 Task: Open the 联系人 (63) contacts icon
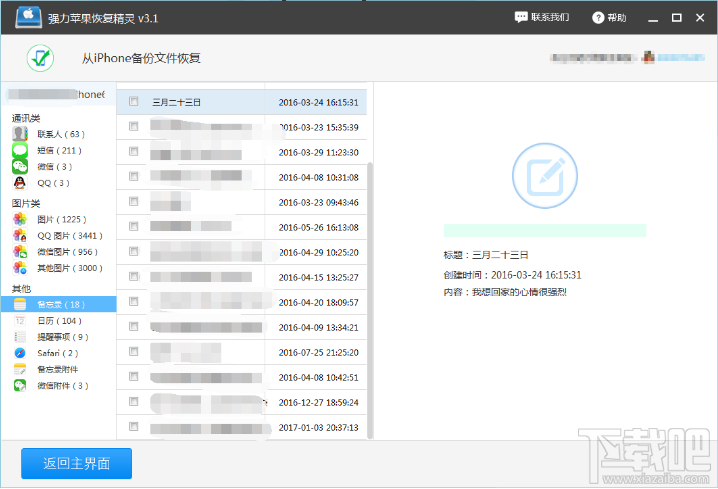[x=20, y=134]
